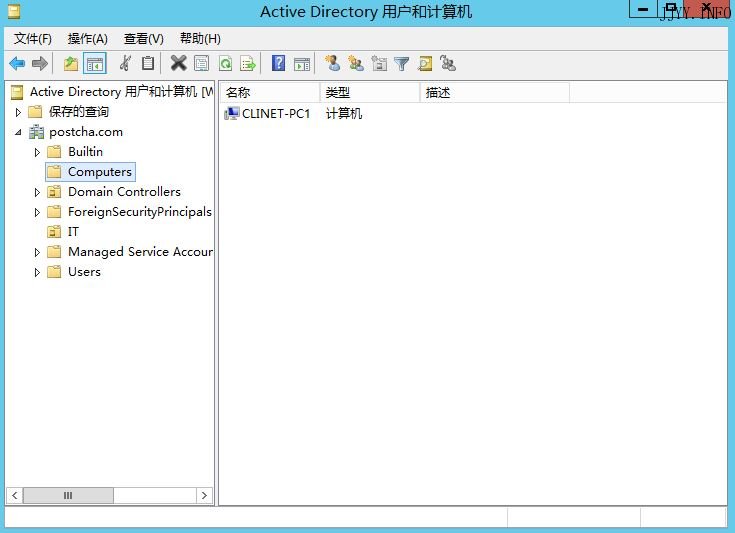Click the Export list icon
Image resolution: width=735 pixels, height=533 pixels.
pyautogui.click(x=248, y=63)
